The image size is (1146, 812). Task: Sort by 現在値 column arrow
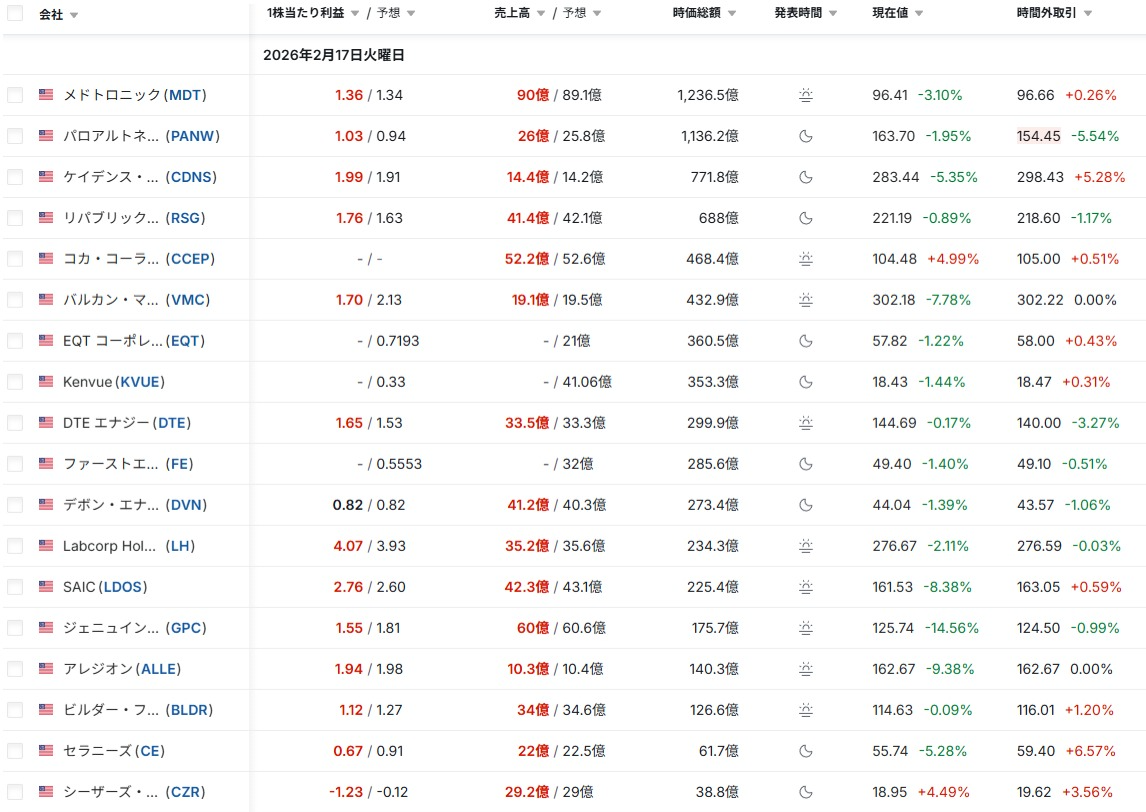[x=919, y=14]
